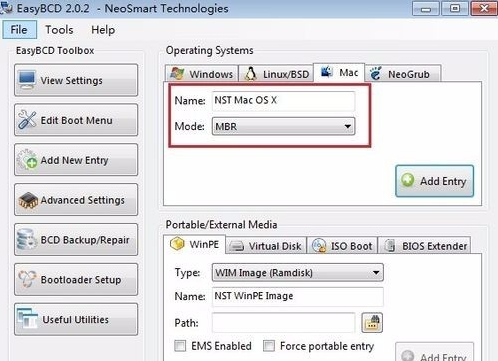
Task: Browse for WinPE path with folder icon
Action: click(372, 323)
